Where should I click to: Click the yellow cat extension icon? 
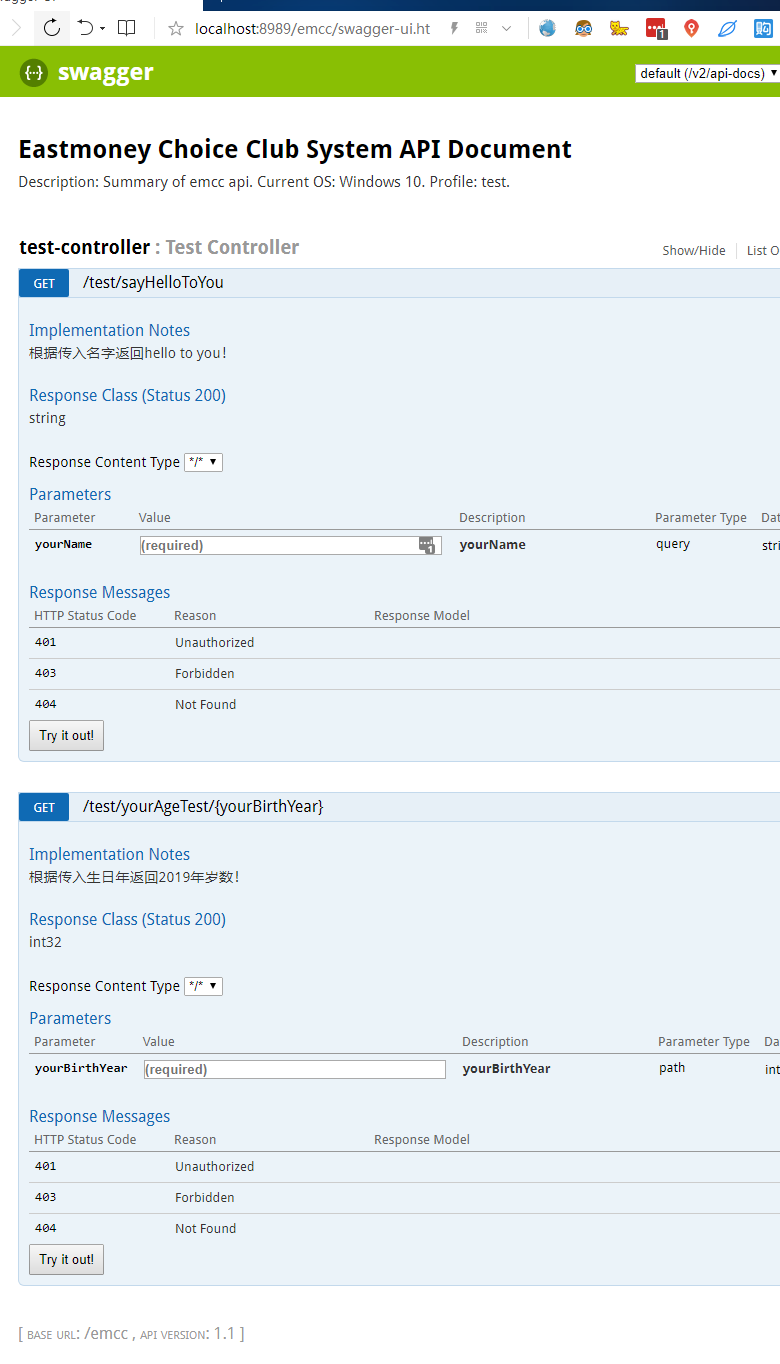[620, 28]
